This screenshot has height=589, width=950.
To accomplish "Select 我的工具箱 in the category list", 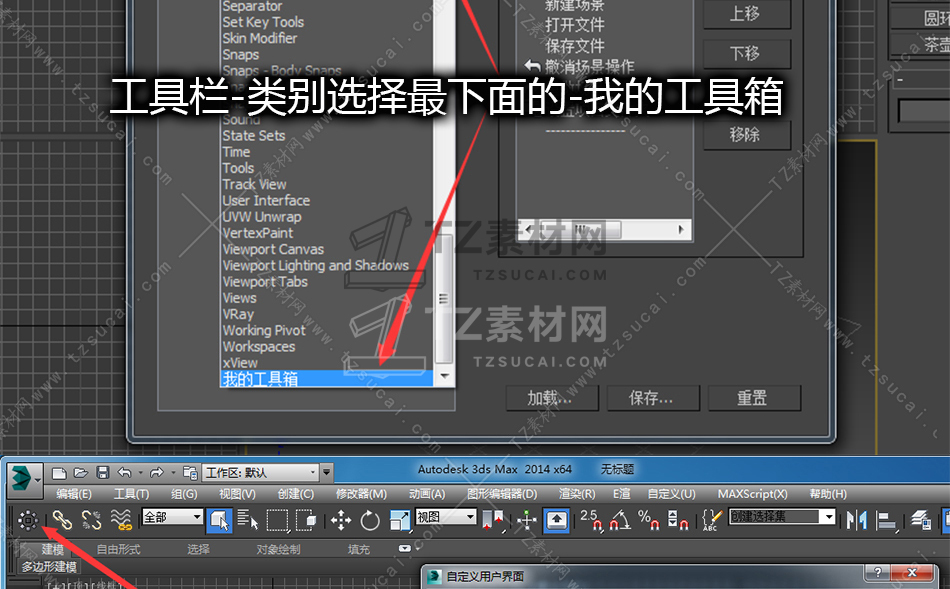I will [x=327, y=379].
